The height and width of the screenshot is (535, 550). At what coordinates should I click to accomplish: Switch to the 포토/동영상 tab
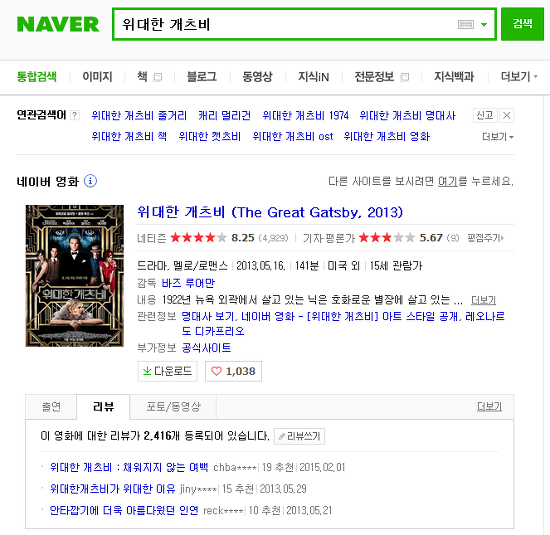click(x=173, y=407)
